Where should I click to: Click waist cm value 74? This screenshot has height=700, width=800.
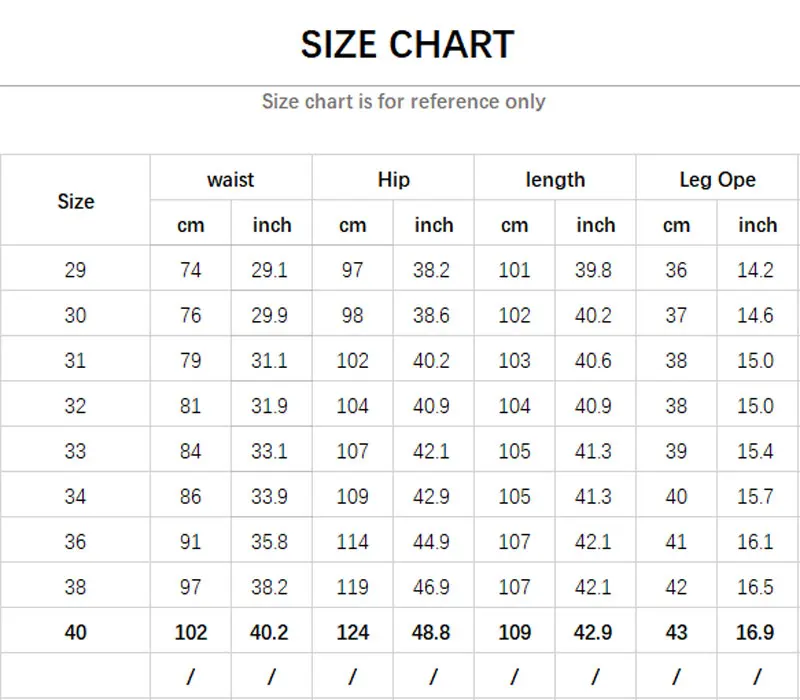point(190,270)
